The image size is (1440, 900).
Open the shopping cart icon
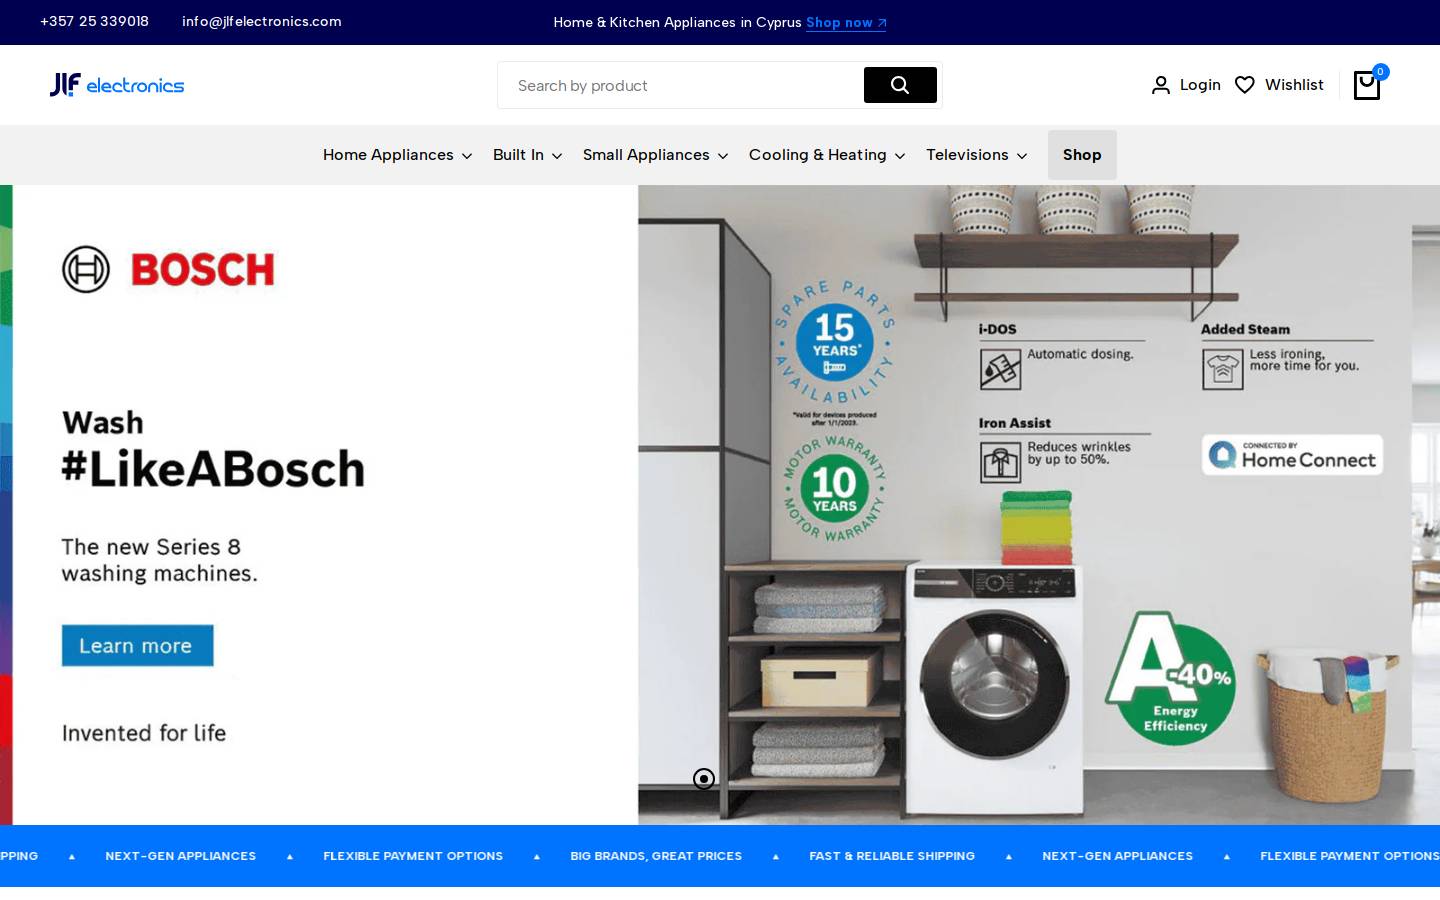tap(1366, 85)
